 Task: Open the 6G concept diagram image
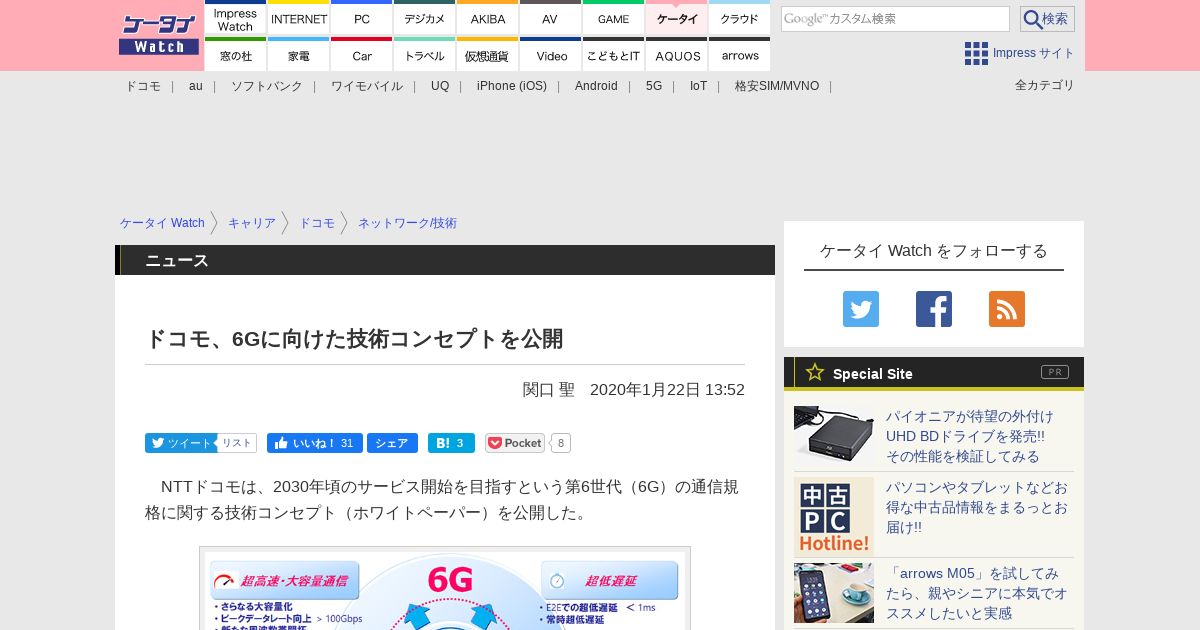[445, 589]
